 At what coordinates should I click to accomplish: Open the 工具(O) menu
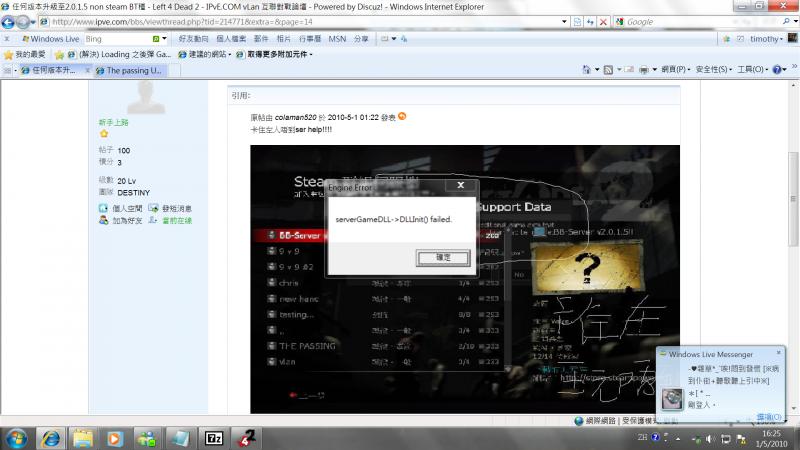pyautogui.click(x=753, y=69)
